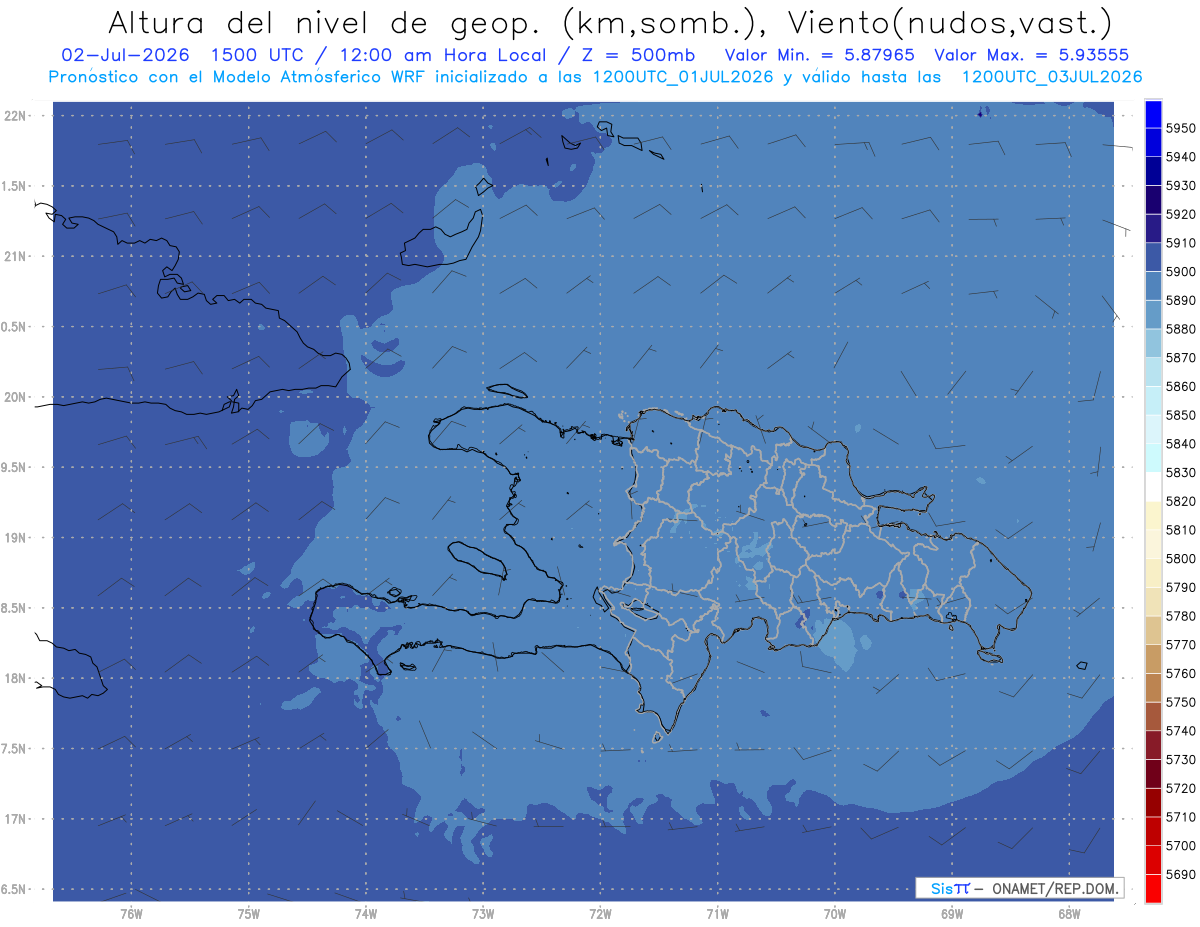This screenshot has height=927, width=1200.
Task: Click the '1200UTC_01JUL2026' initialization text
Action: [x=683, y=77]
